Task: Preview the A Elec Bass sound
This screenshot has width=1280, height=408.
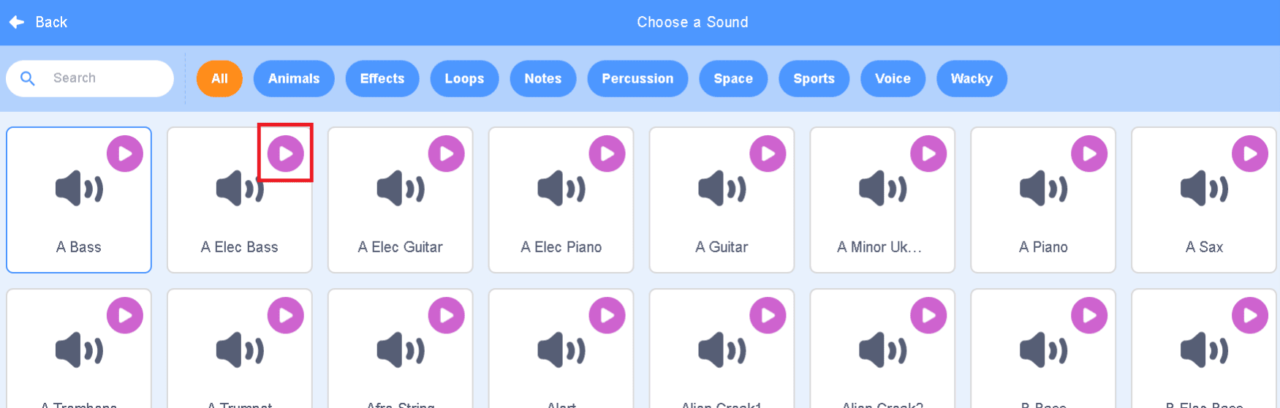Action: (x=286, y=153)
